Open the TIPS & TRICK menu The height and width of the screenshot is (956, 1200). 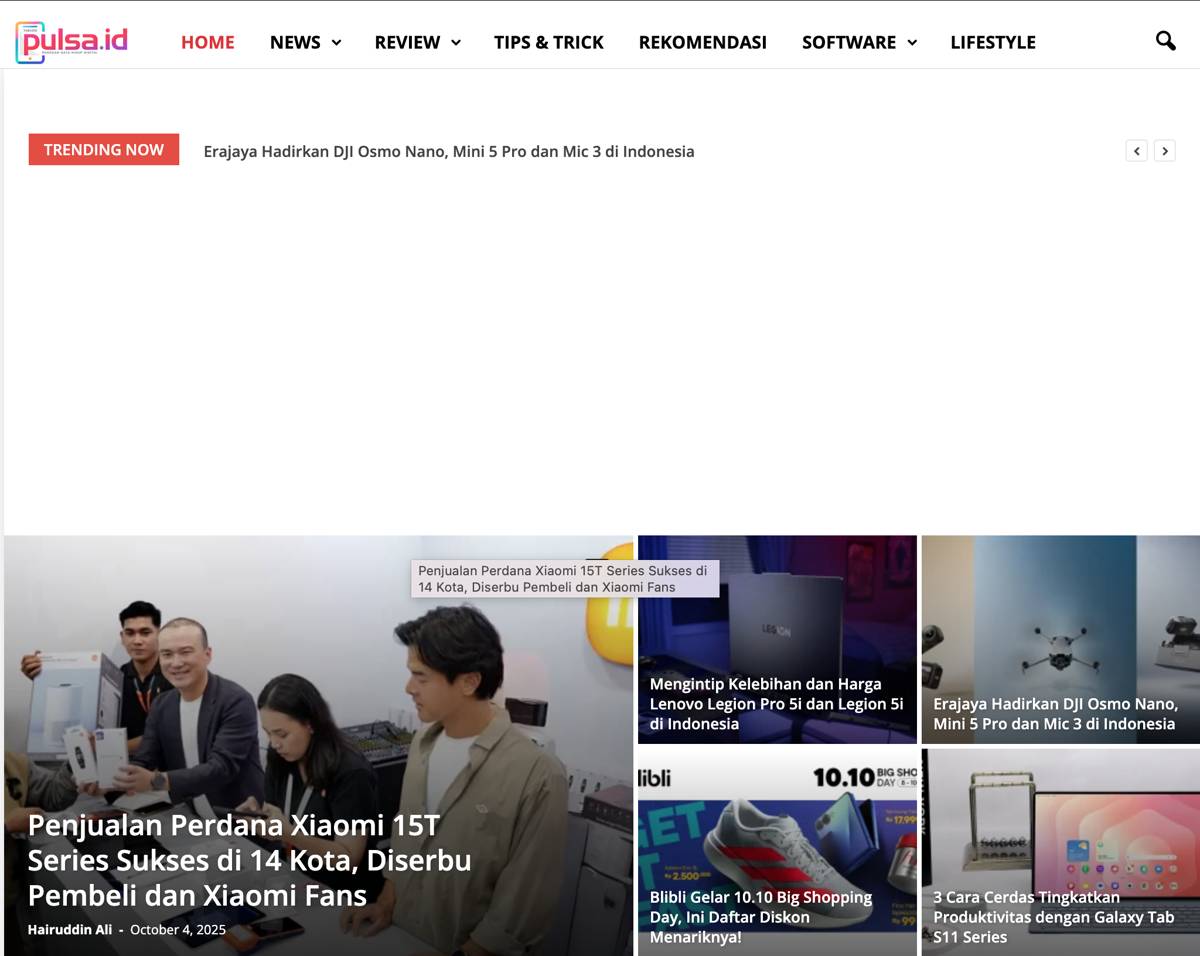pyautogui.click(x=548, y=42)
